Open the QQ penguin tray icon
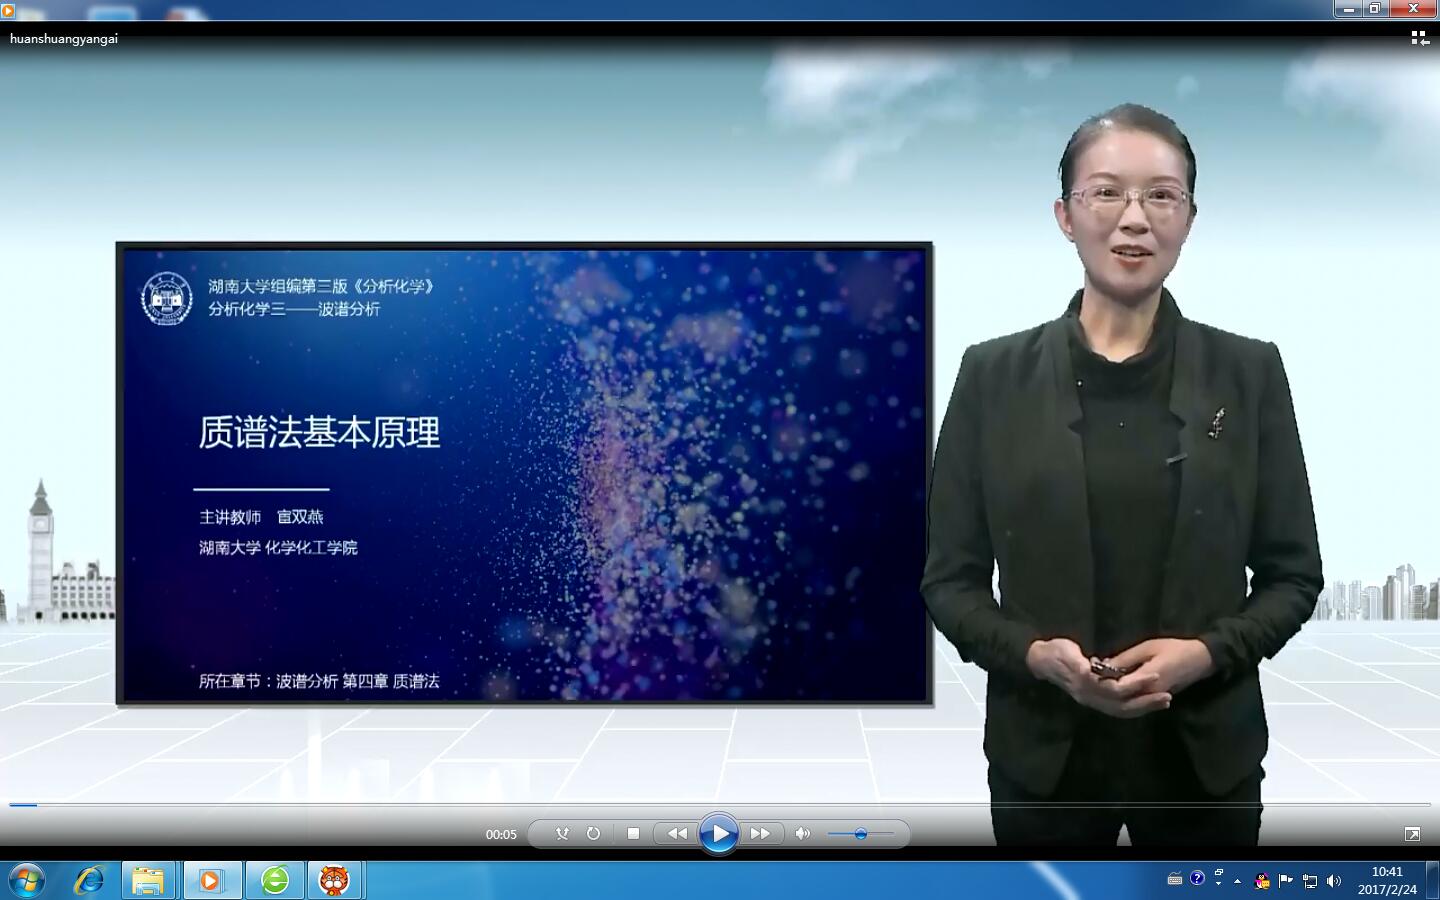1440x900 pixels. (1262, 881)
